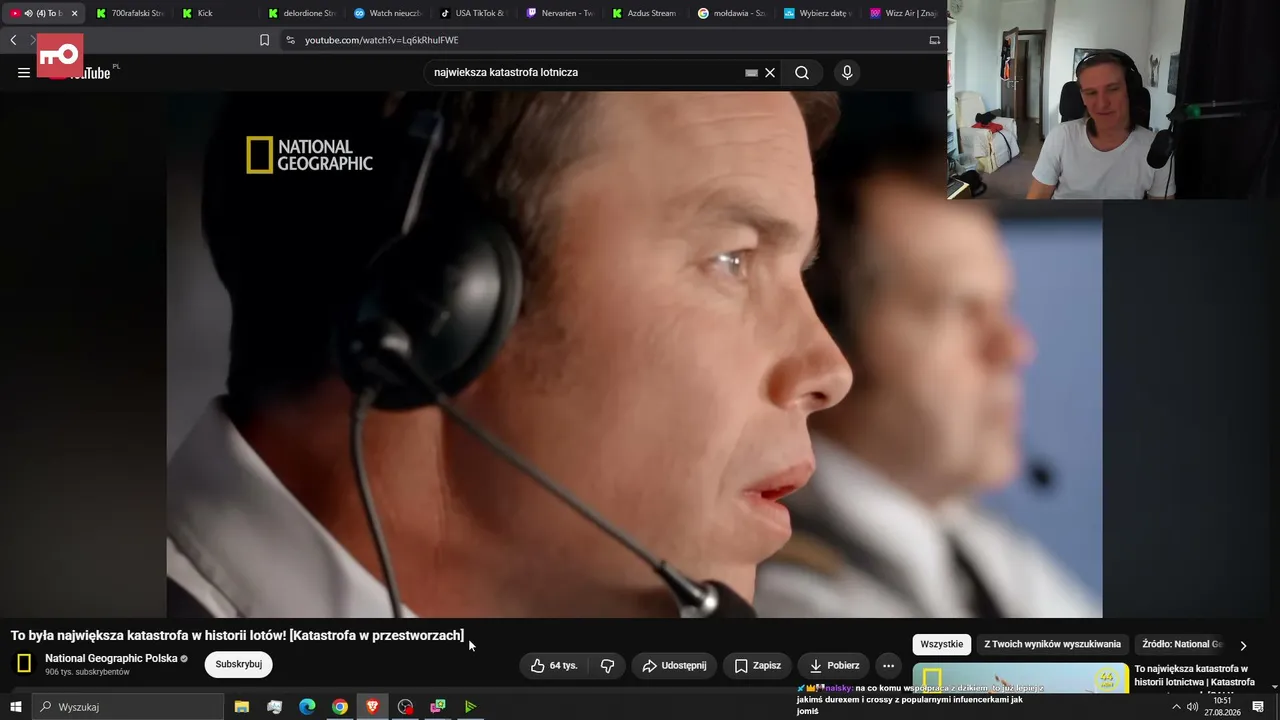The height and width of the screenshot is (720, 1280).
Task: Open more actions (three dots) menu
Action: pos(888,666)
